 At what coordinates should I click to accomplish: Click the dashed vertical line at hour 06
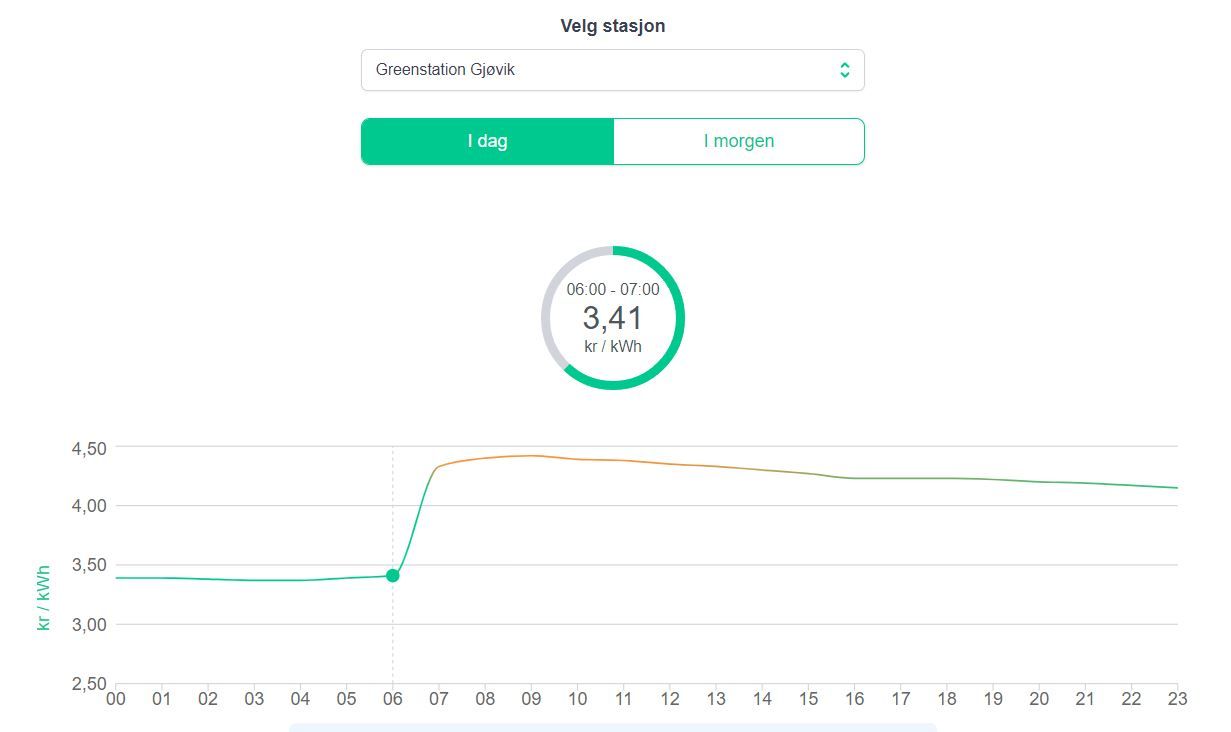[x=392, y=530]
